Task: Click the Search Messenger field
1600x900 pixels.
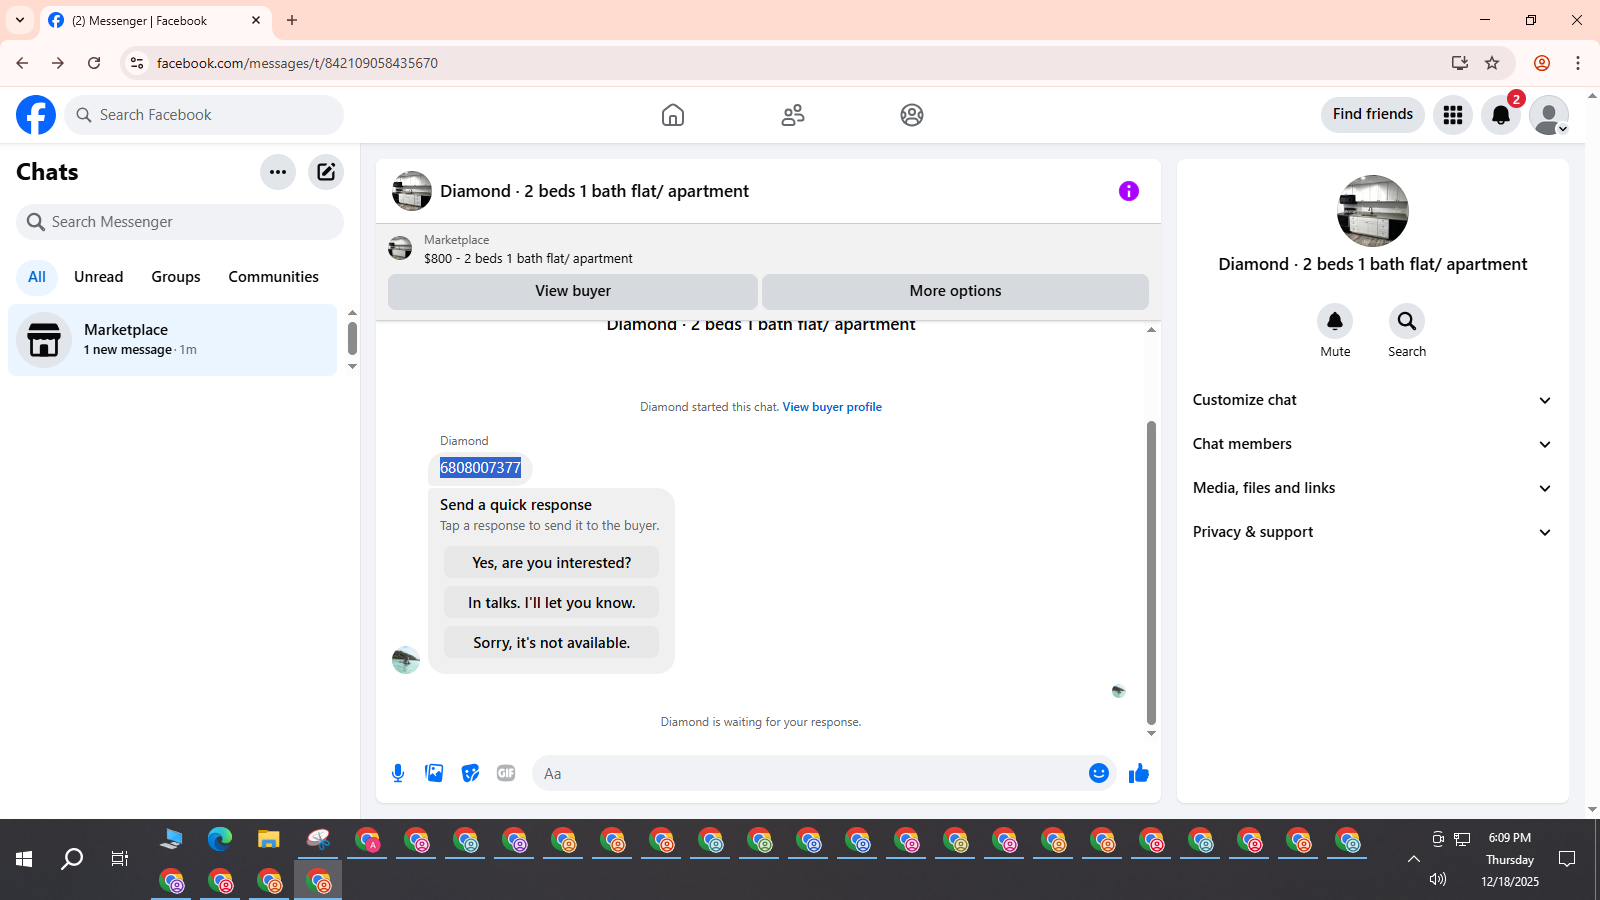Action: click(x=180, y=222)
